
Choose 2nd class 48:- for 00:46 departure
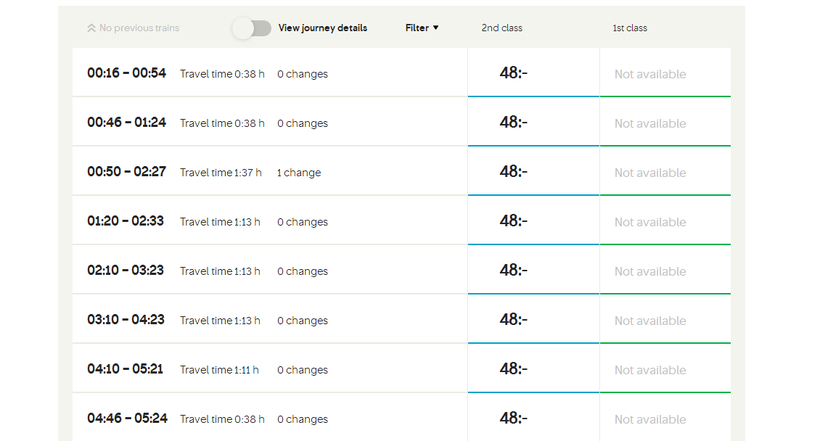[514, 122]
